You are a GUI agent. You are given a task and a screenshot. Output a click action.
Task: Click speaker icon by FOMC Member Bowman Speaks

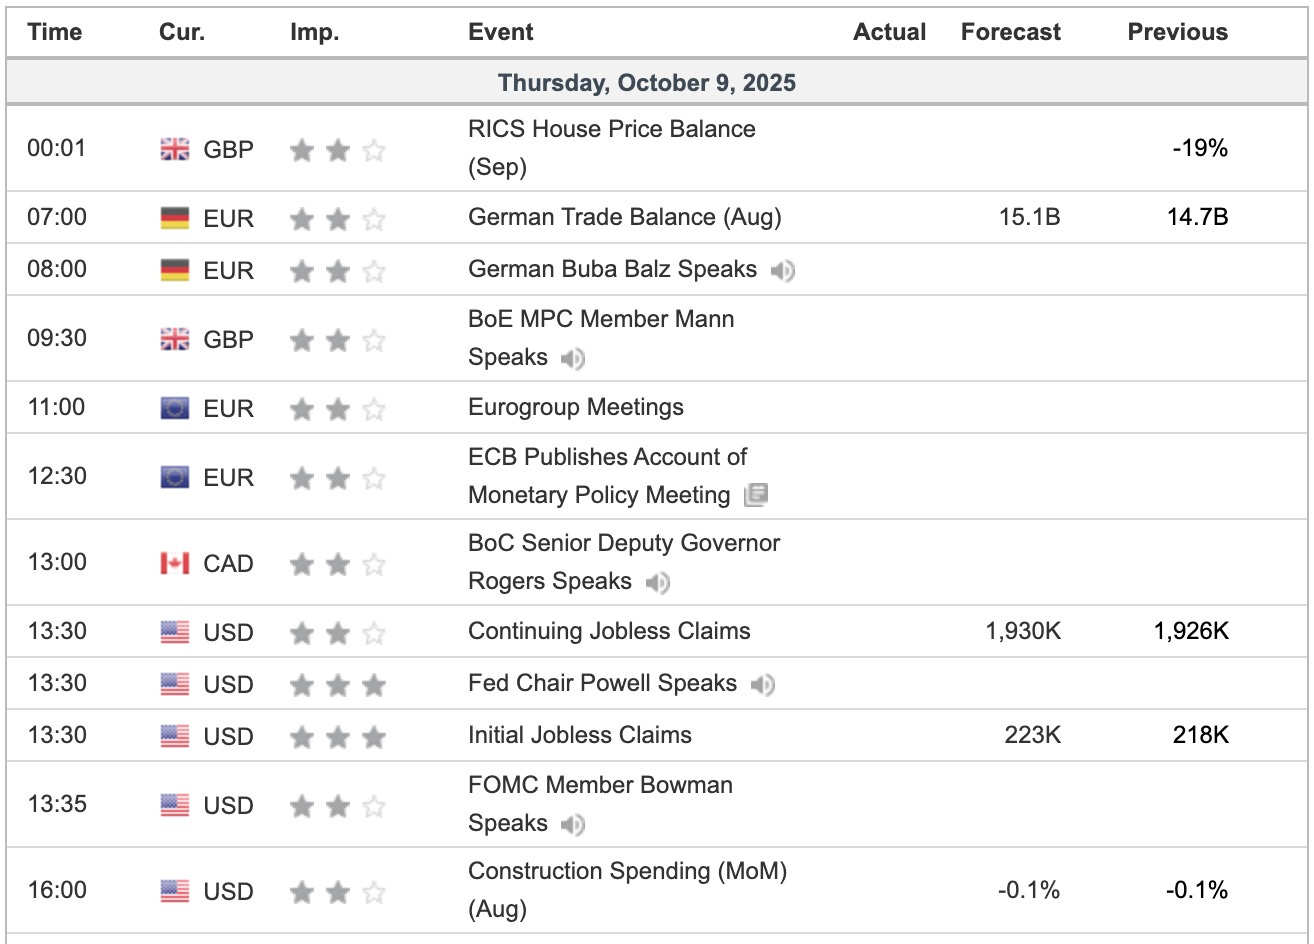click(x=572, y=824)
